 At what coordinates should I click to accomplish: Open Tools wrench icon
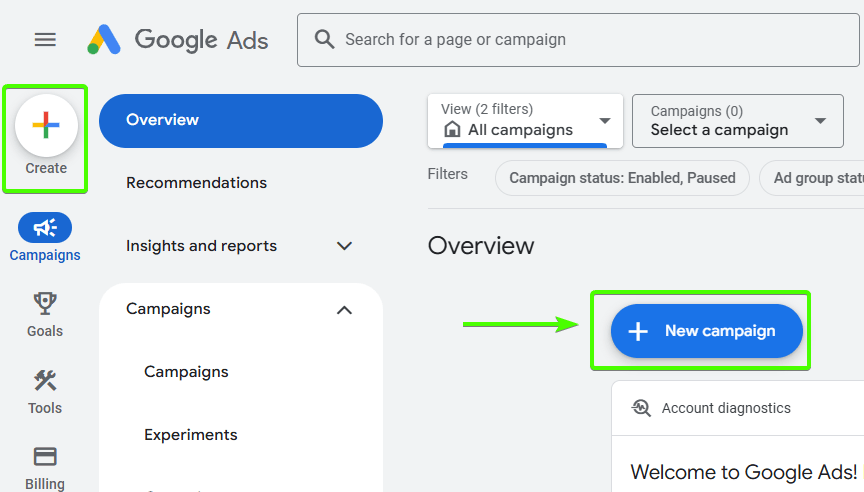coord(45,381)
